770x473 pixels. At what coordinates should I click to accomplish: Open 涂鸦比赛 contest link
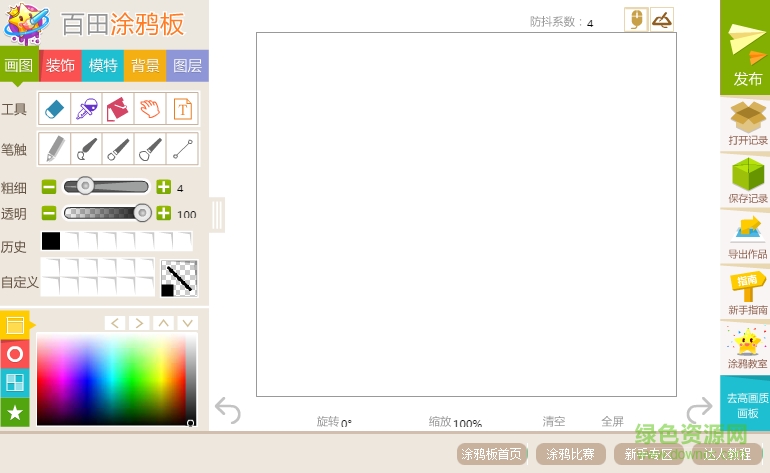tap(571, 454)
